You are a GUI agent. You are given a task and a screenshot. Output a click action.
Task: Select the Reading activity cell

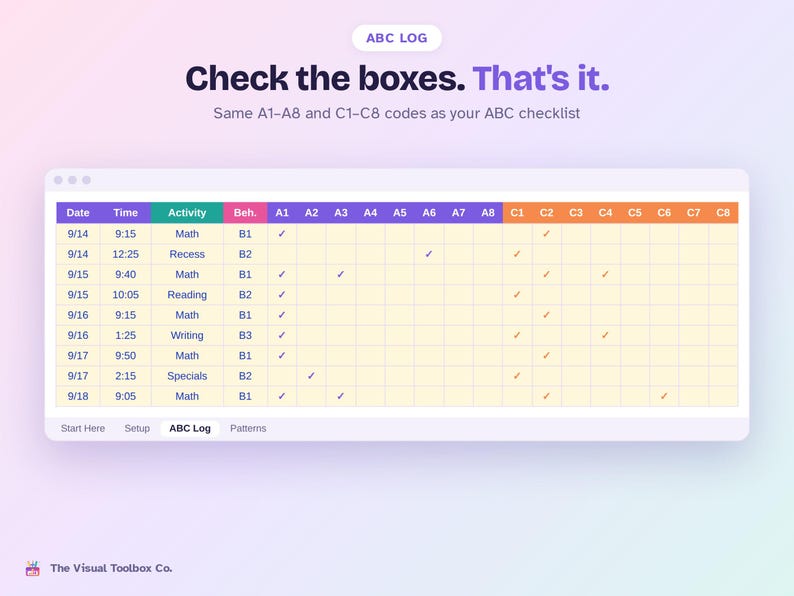187,295
